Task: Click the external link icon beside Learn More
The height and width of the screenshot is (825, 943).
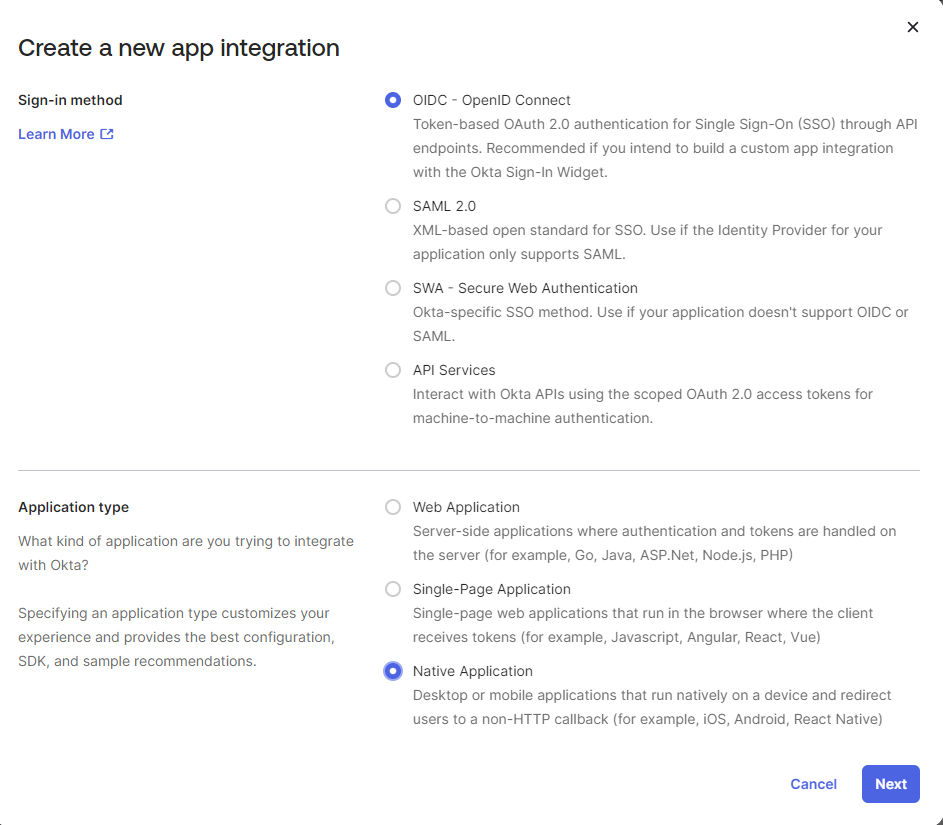Action: [x=107, y=134]
